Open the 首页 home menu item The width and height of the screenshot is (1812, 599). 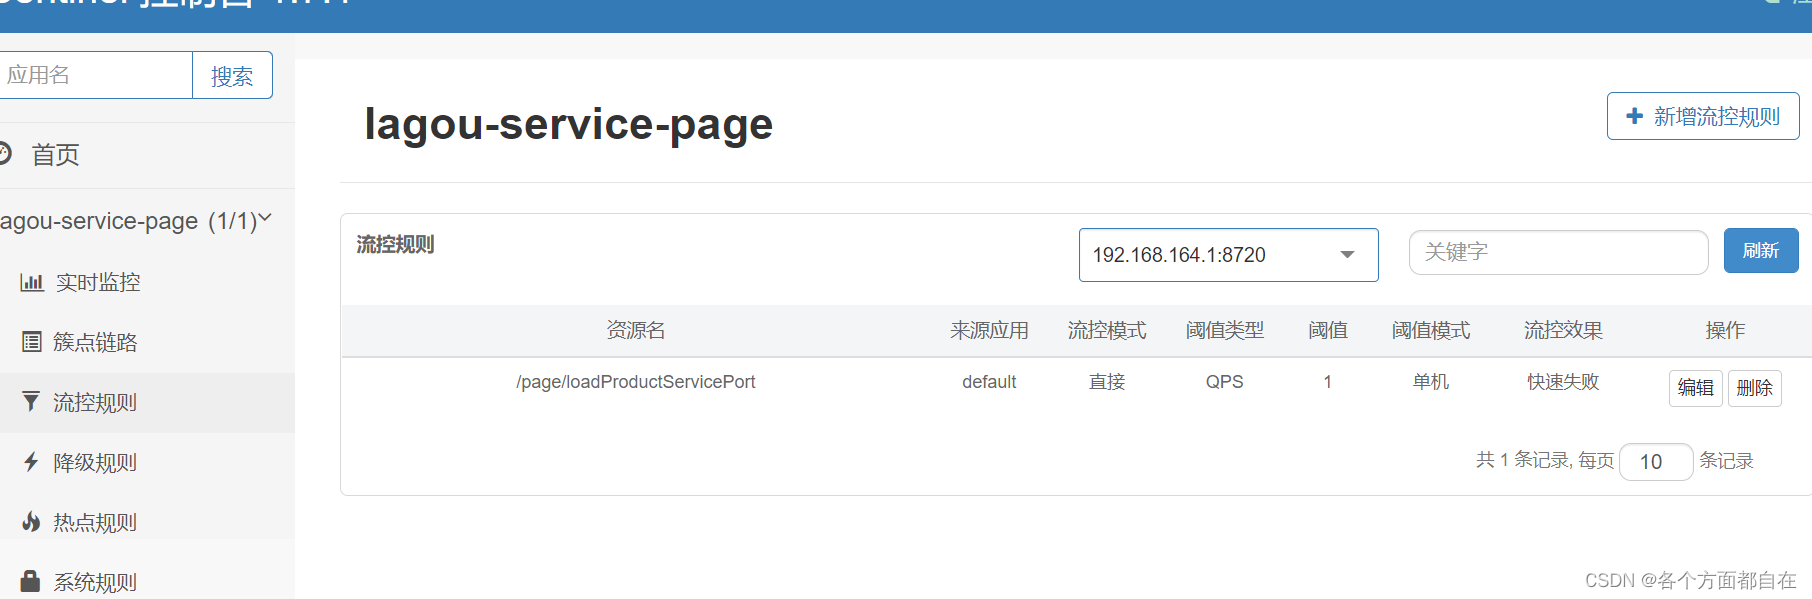point(147,155)
